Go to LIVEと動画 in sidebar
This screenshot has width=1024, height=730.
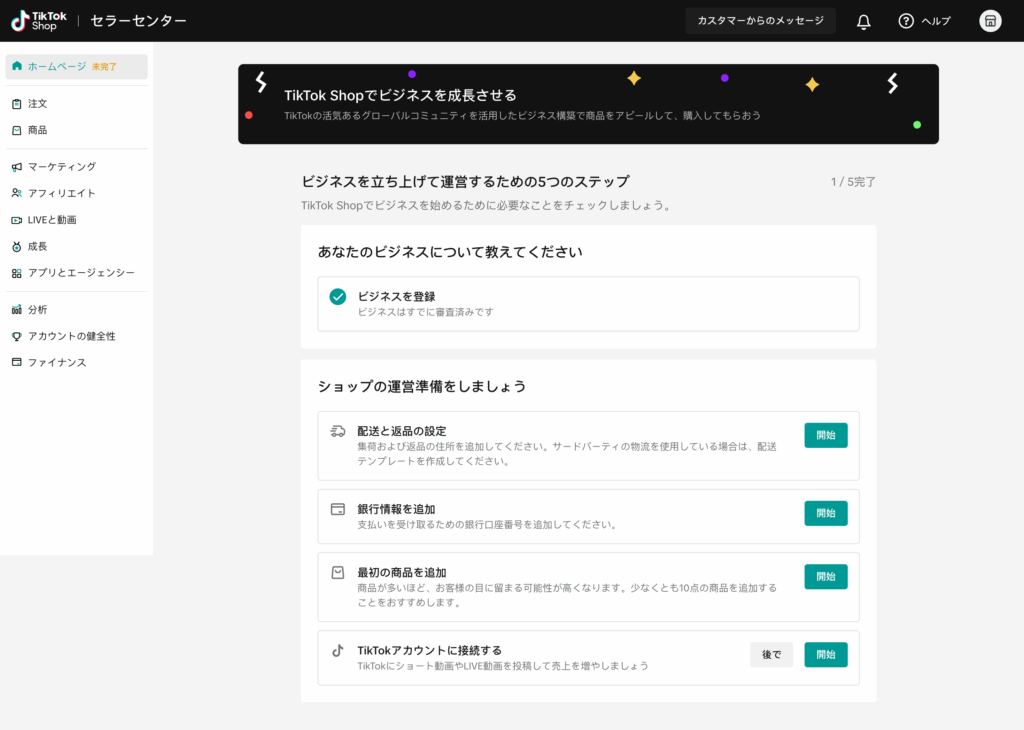[x=52, y=220]
